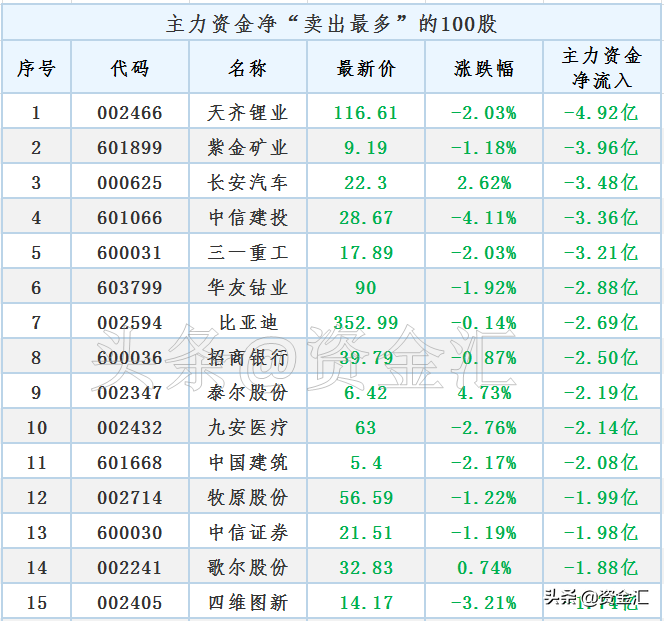Click net inflow value -3.48亿
Screen dimensions: 664x621
601,183
